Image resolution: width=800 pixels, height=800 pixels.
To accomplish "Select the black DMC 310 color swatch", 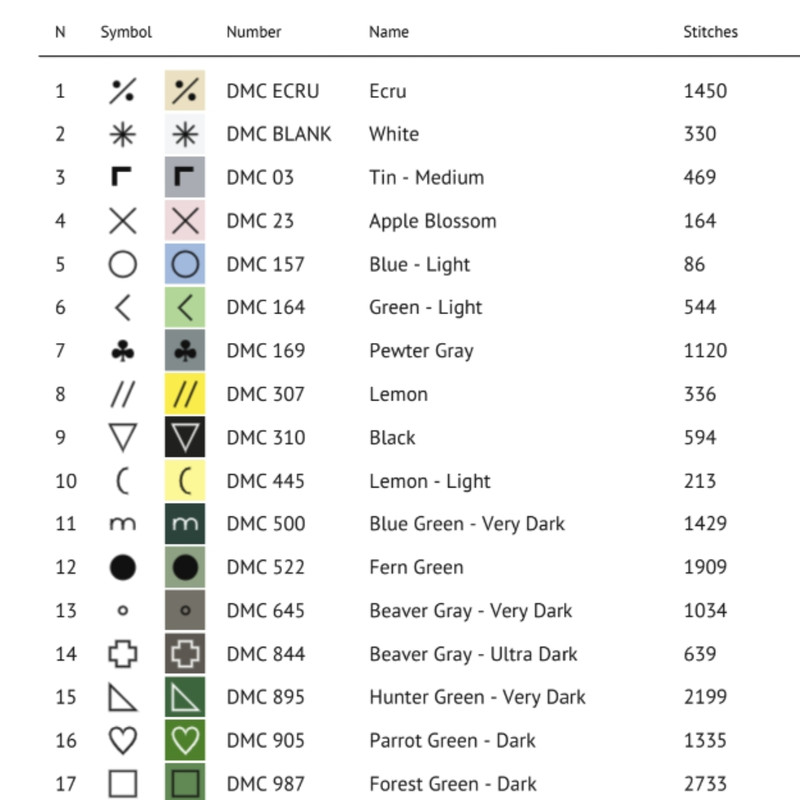I will (x=185, y=438).
